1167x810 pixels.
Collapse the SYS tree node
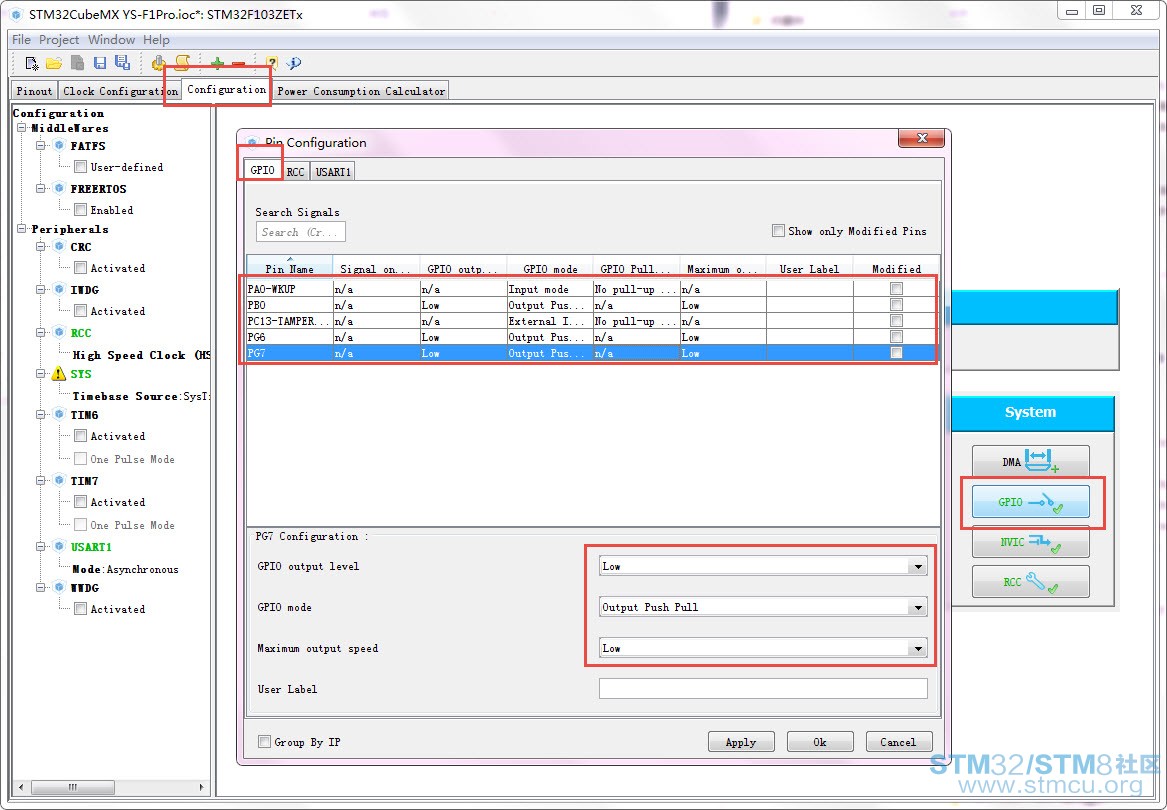[x=42, y=374]
